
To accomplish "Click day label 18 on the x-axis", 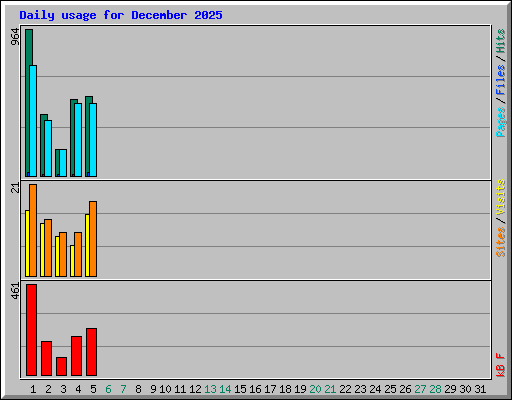I will [285, 389].
